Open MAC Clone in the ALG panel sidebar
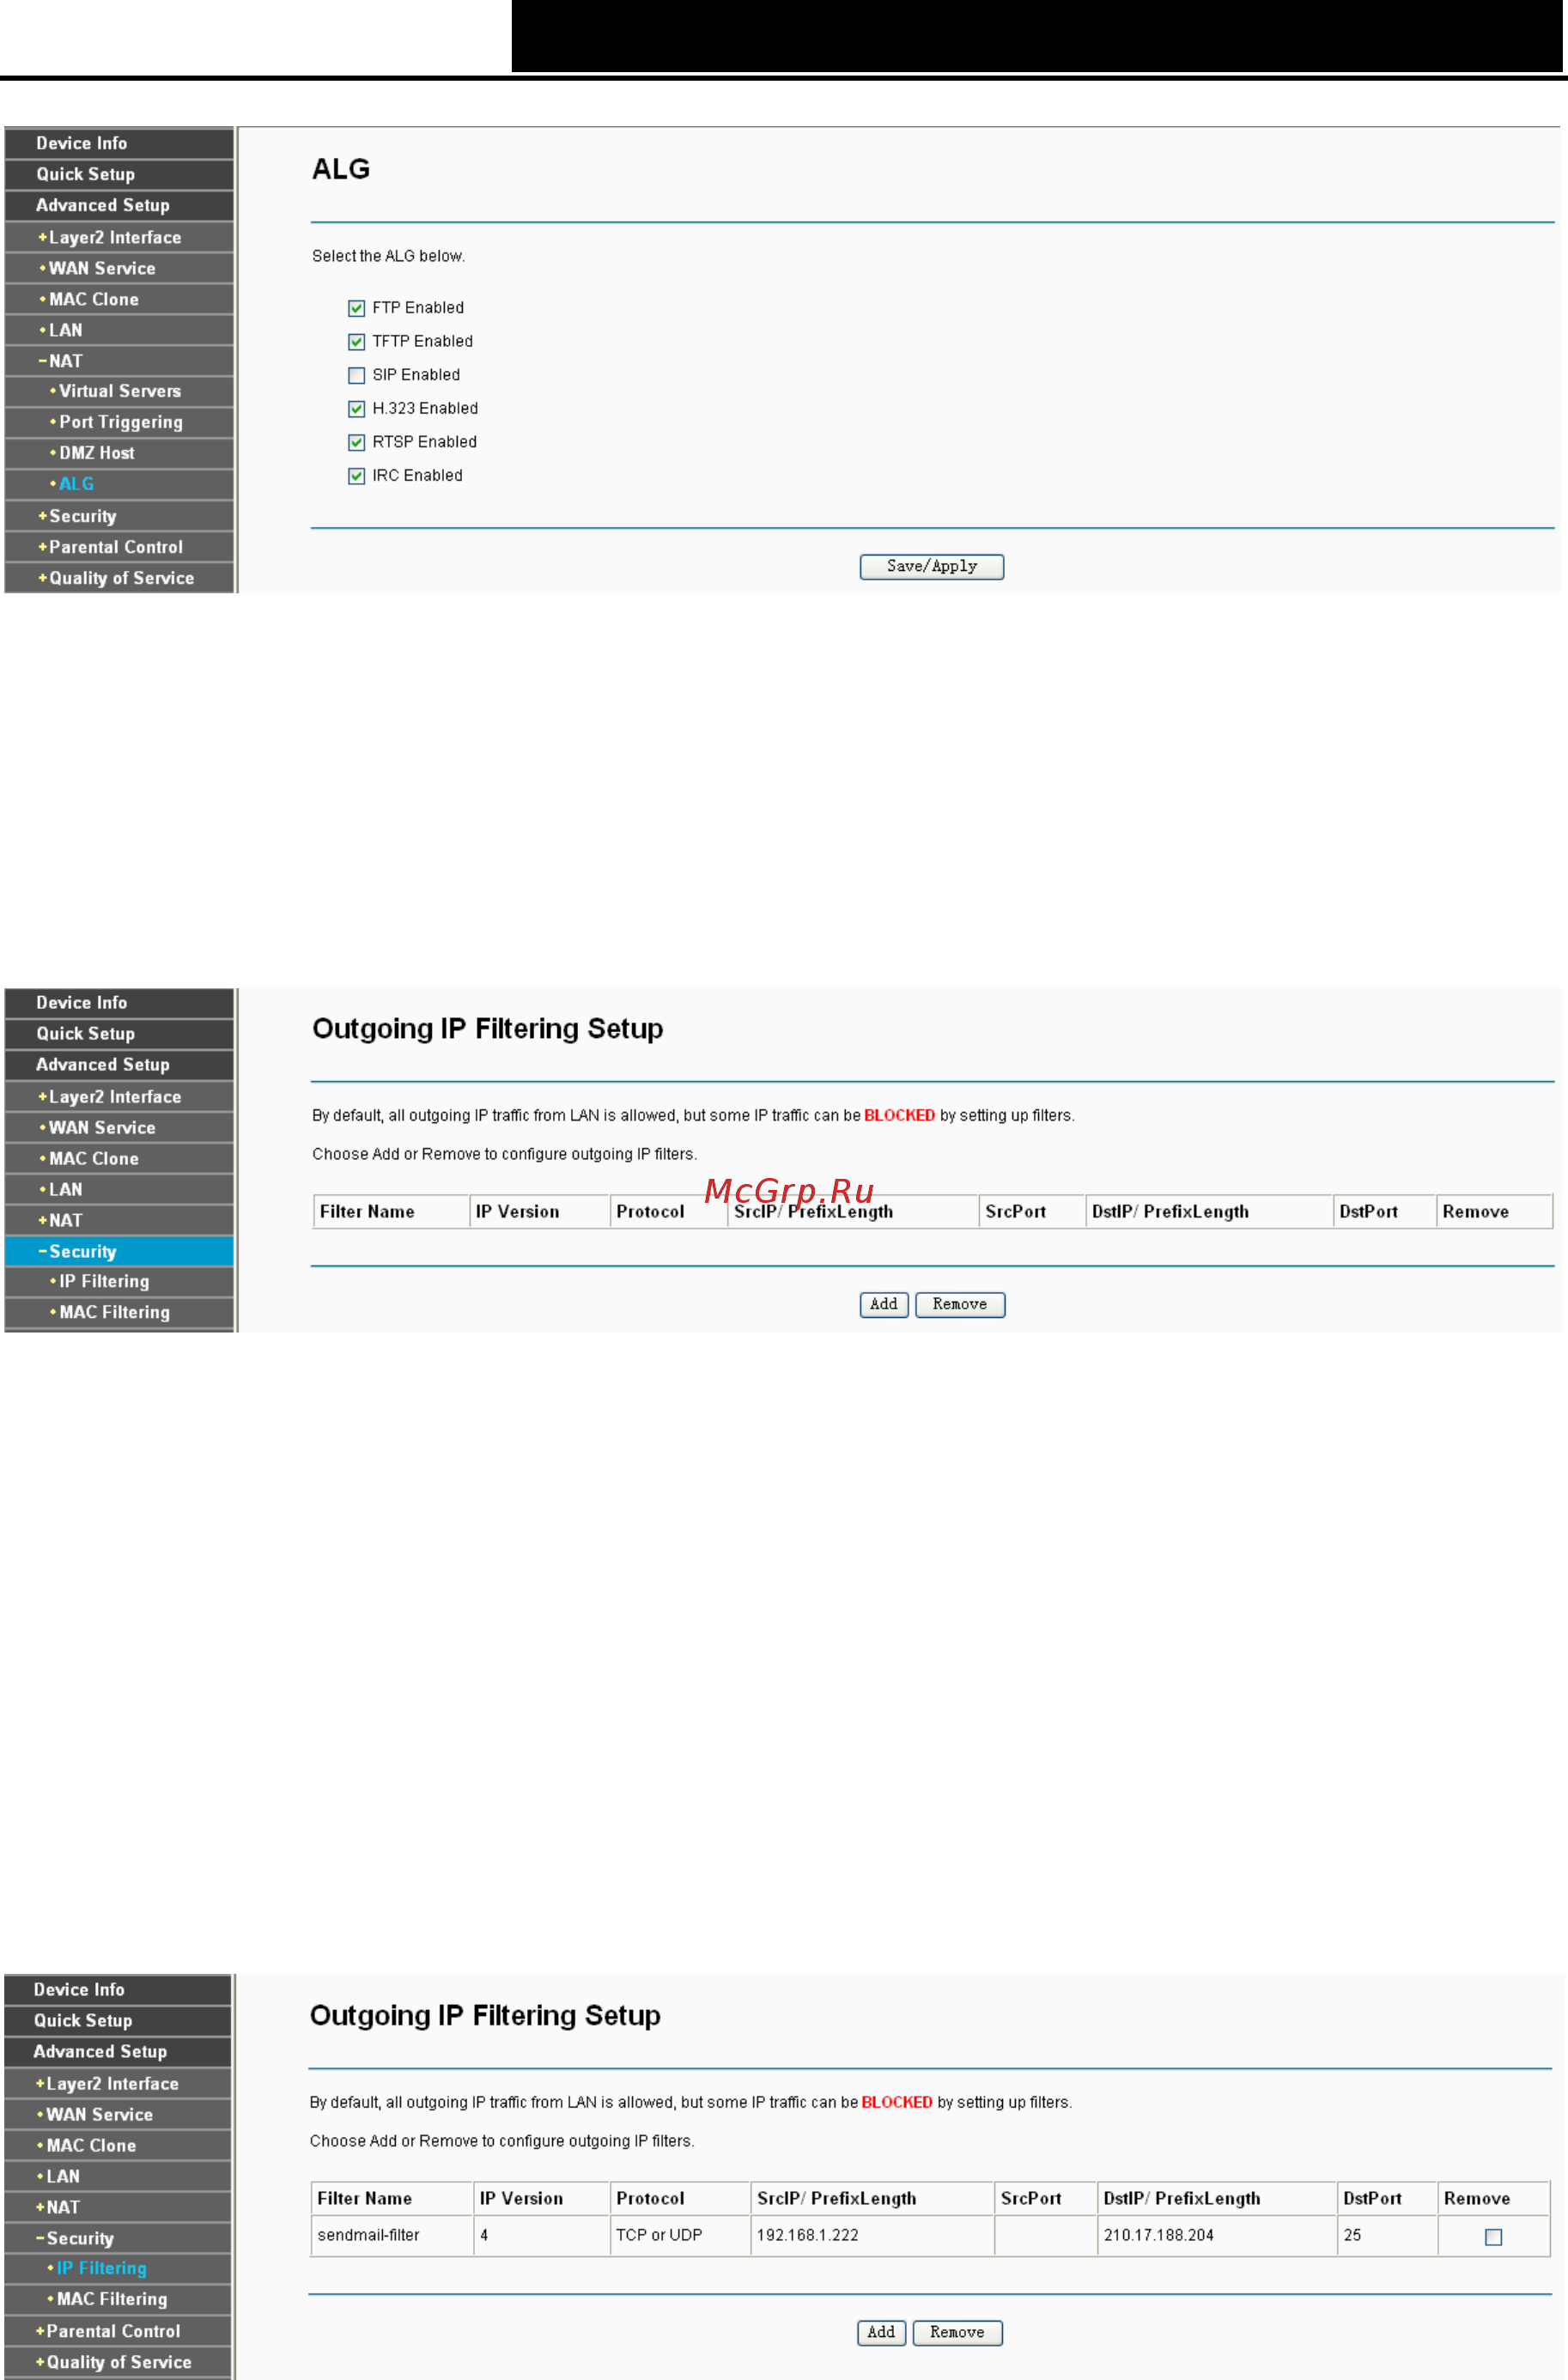Screen dimensions: 1568x2380 point(119,299)
